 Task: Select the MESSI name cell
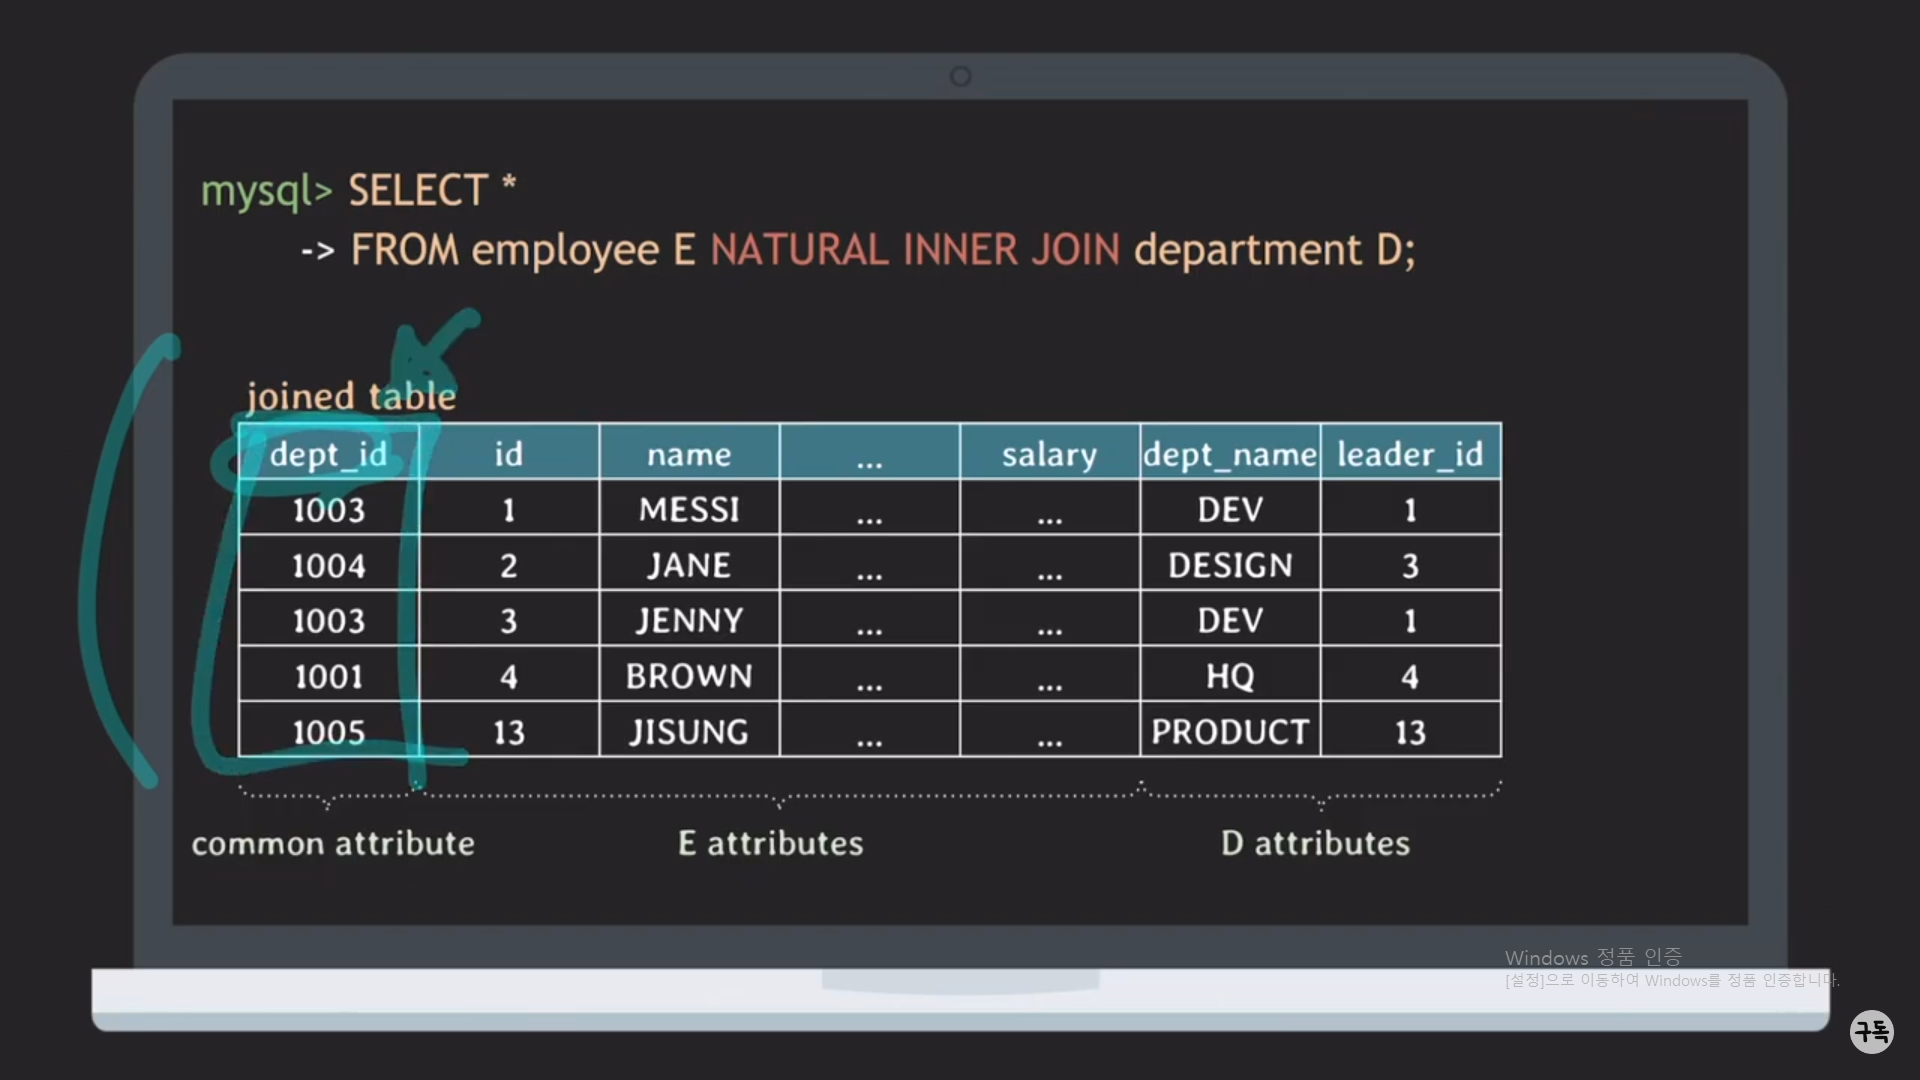tap(689, 510)
